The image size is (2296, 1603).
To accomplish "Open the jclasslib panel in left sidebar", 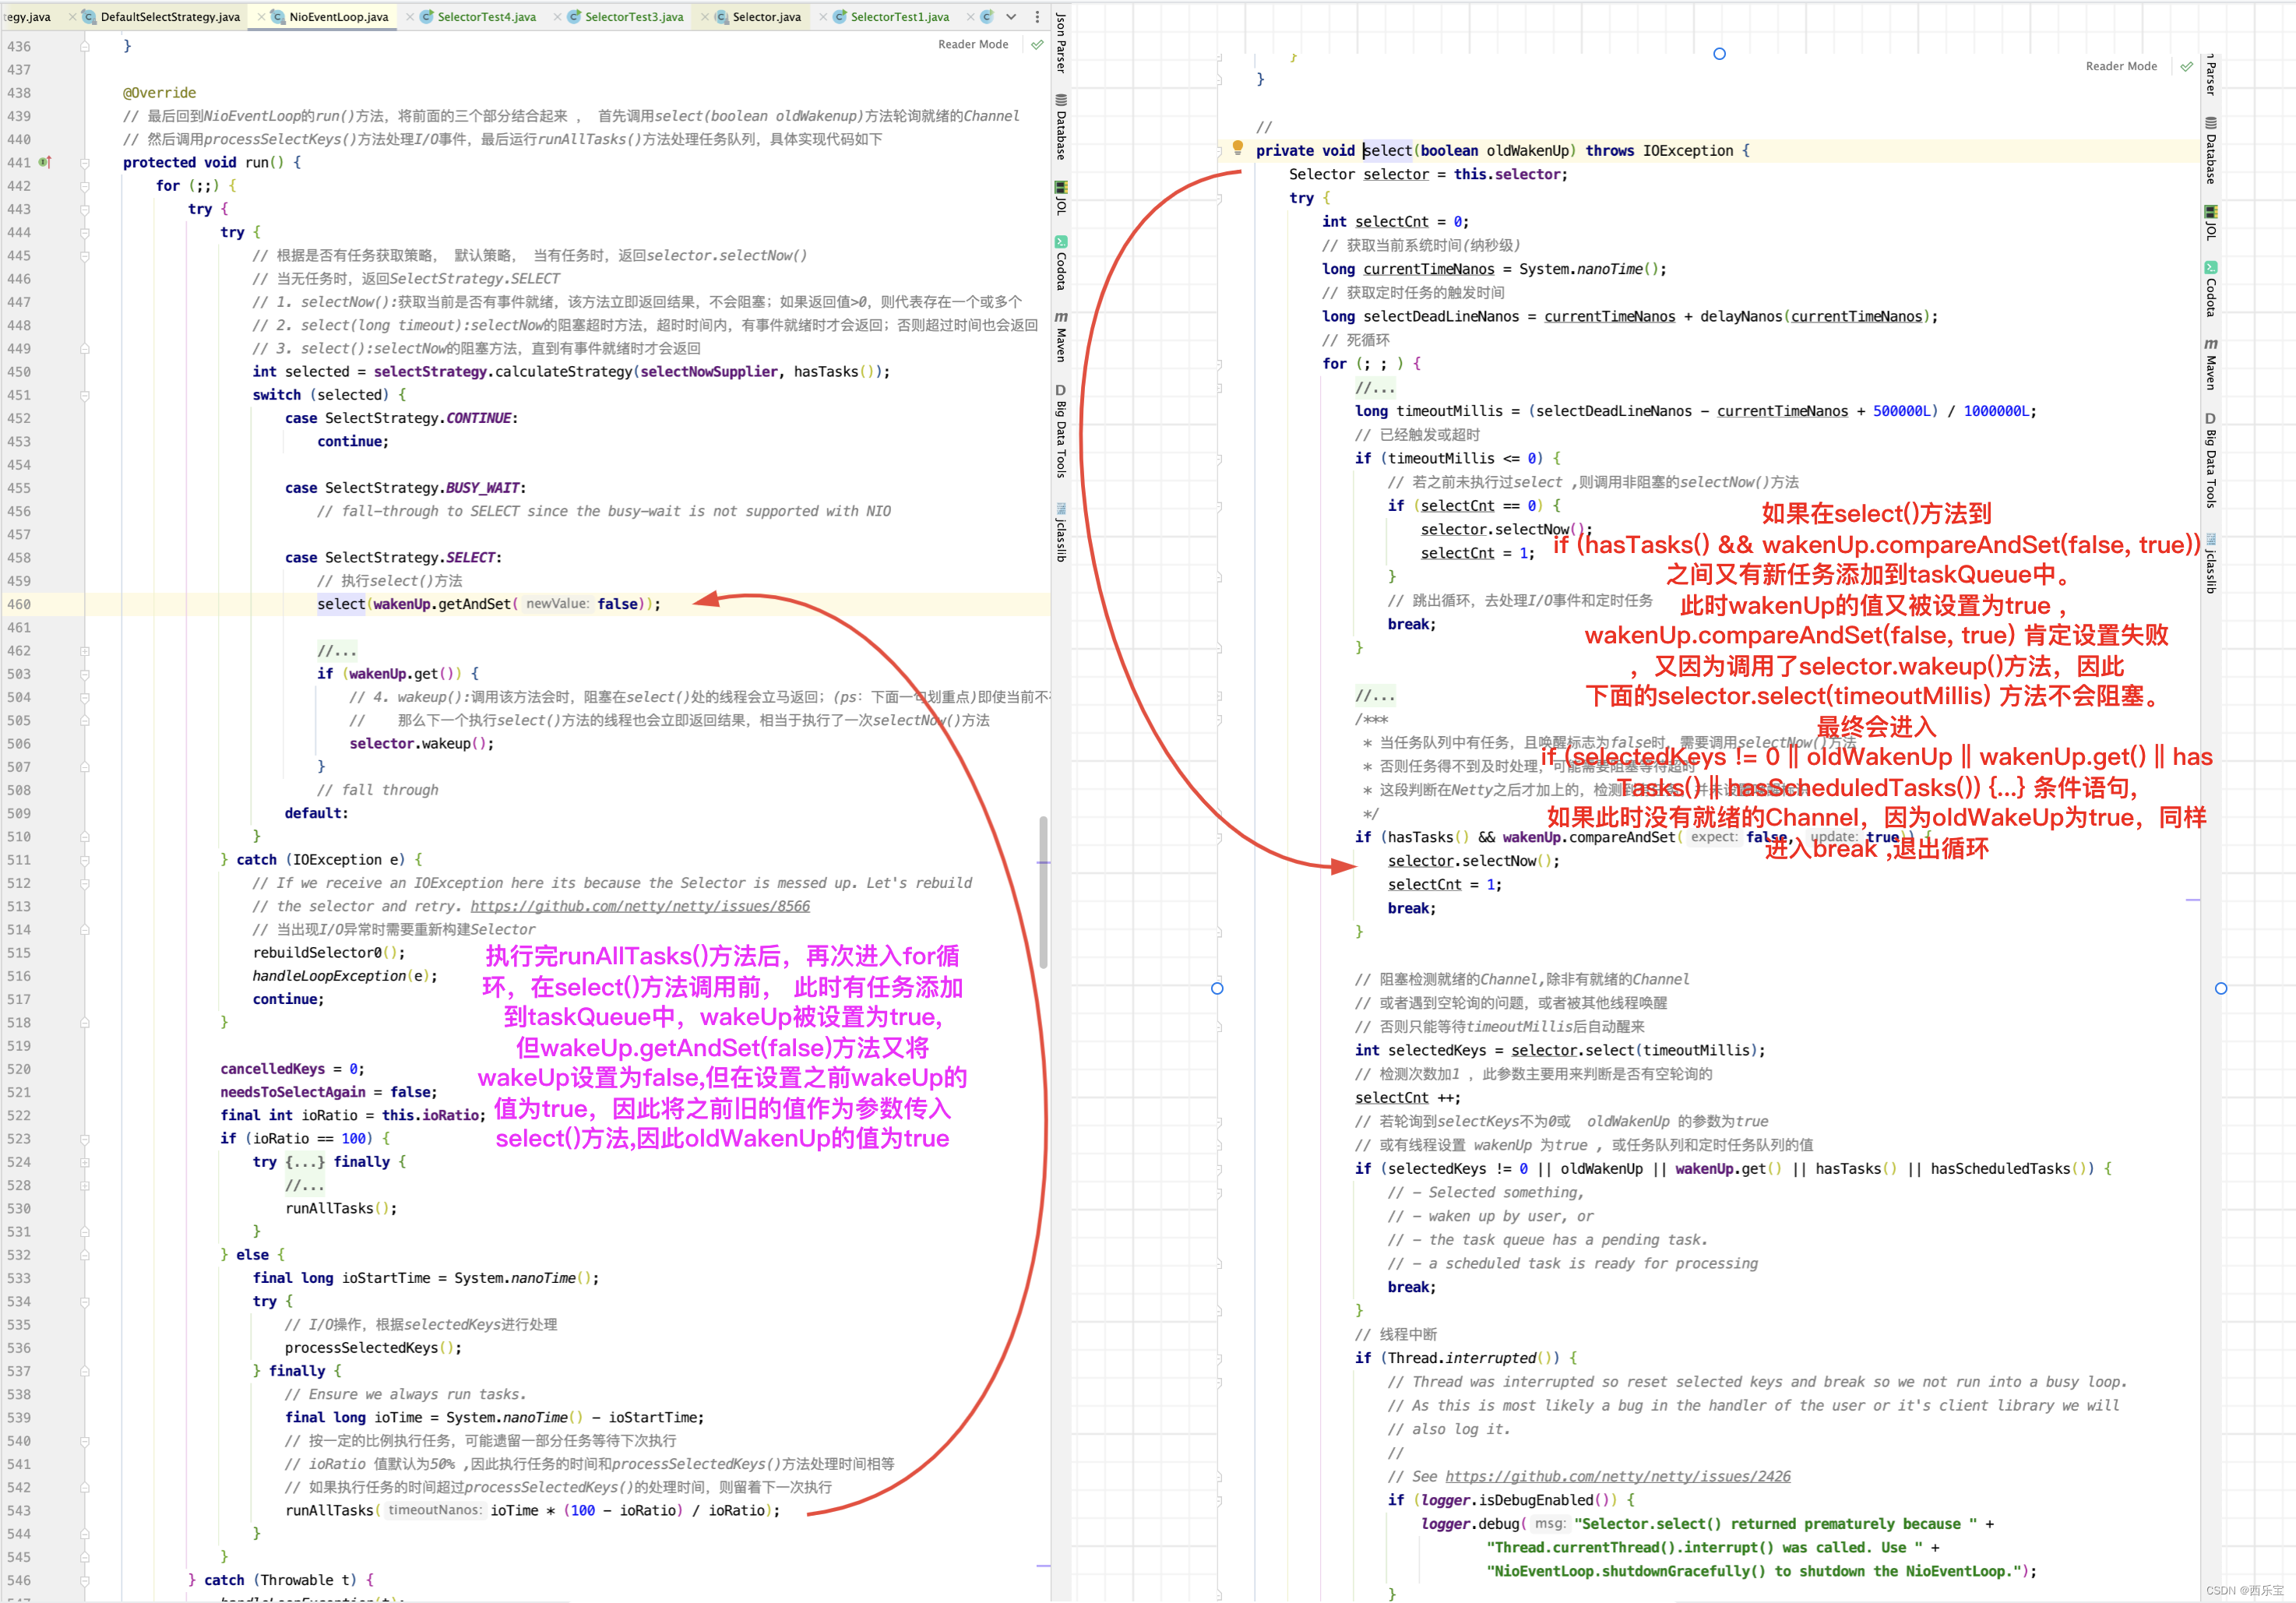I will pos(1061,533).
